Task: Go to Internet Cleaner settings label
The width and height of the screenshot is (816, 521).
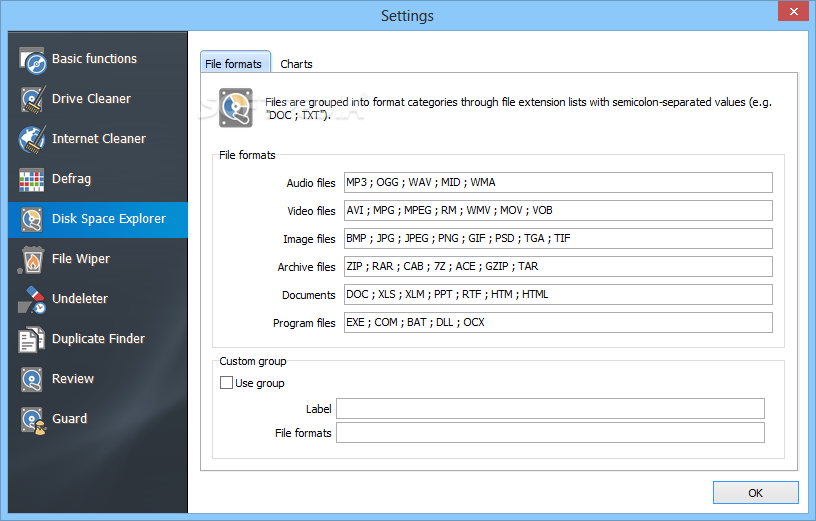Action: (x=99, y=139)
